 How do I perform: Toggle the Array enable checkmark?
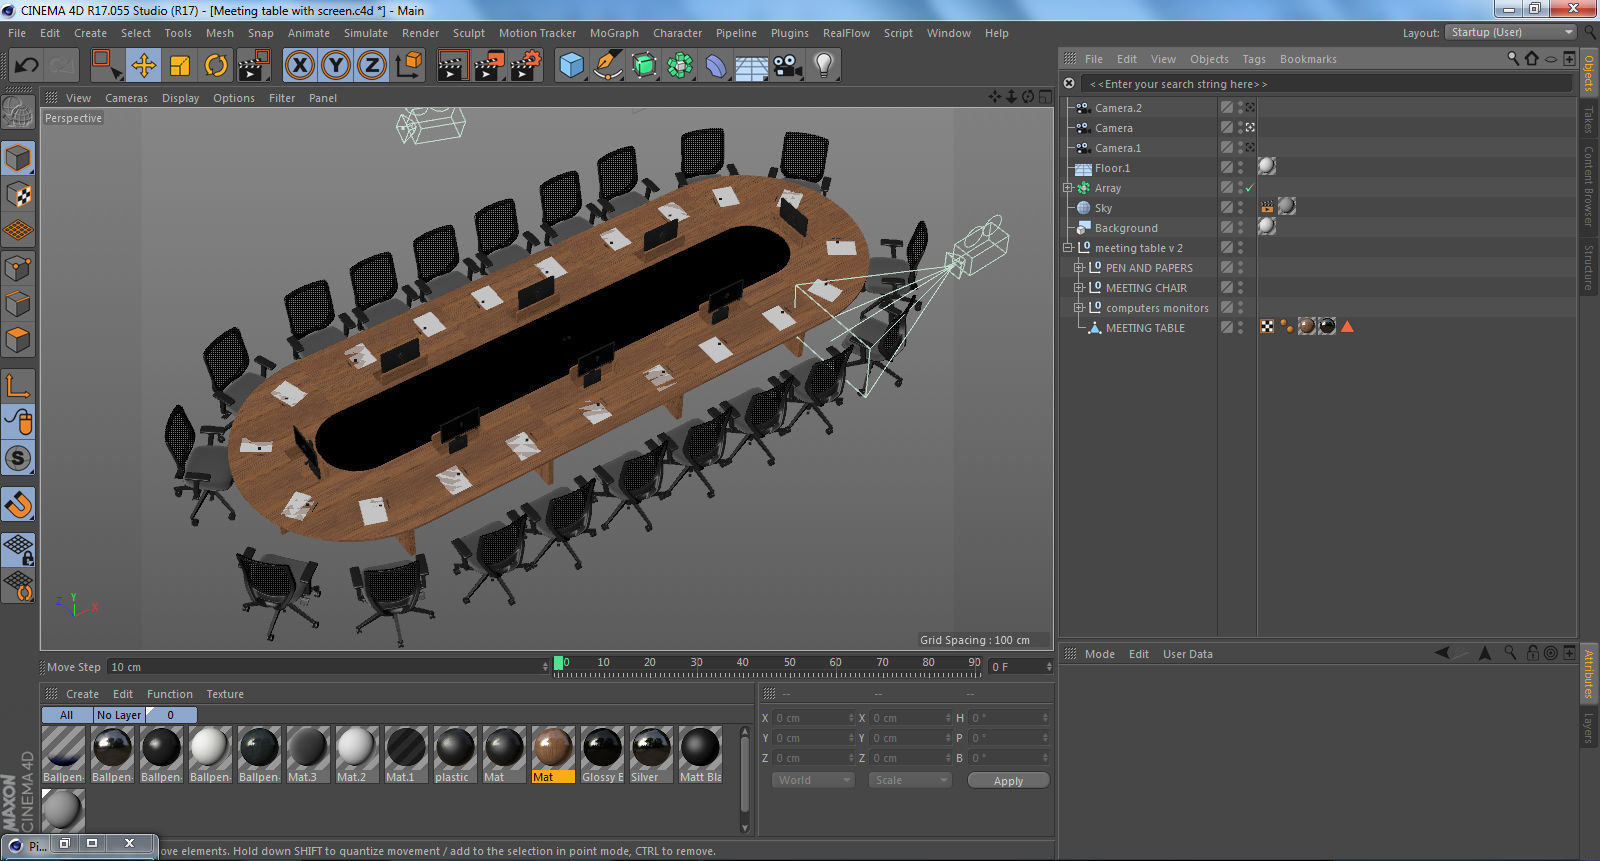pos(1250,188)
